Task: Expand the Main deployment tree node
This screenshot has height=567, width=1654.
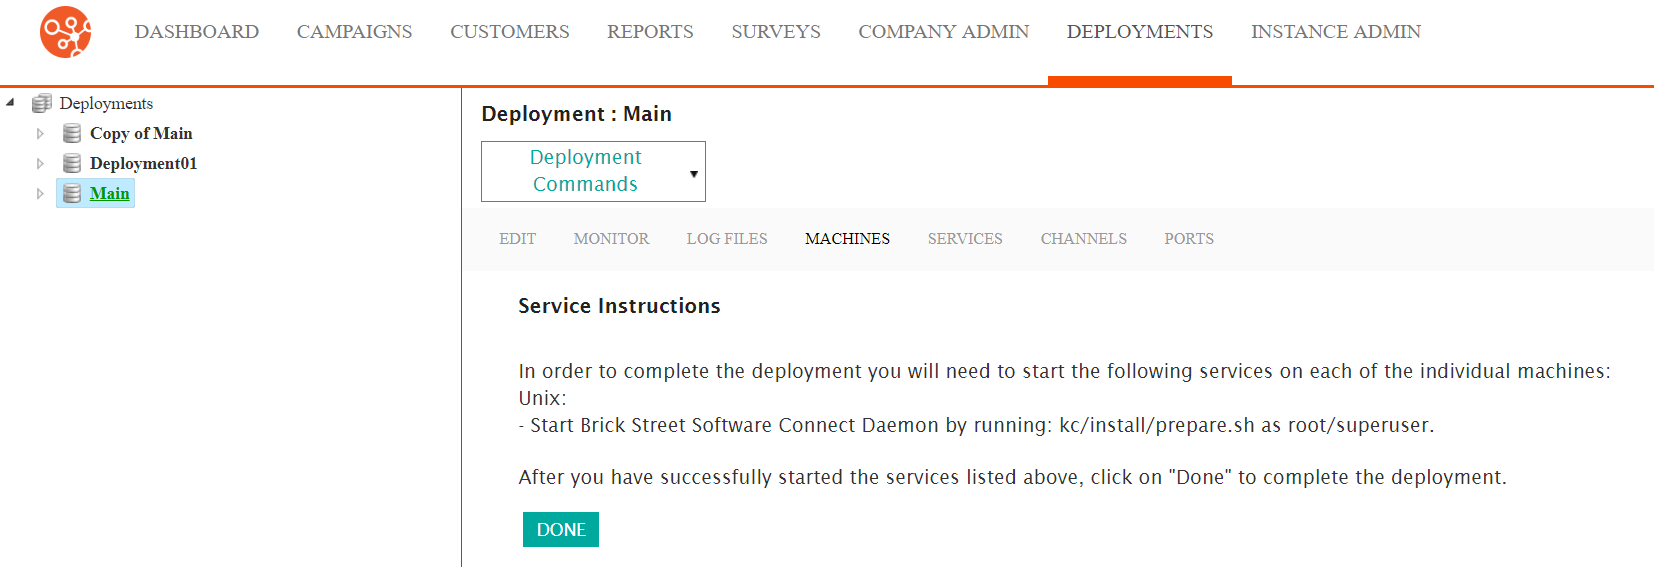Action: 40,193
